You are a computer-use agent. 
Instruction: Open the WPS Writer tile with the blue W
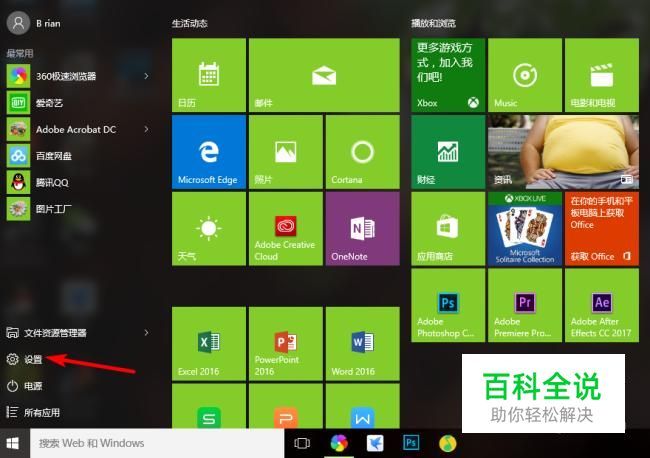pos(363,406)
